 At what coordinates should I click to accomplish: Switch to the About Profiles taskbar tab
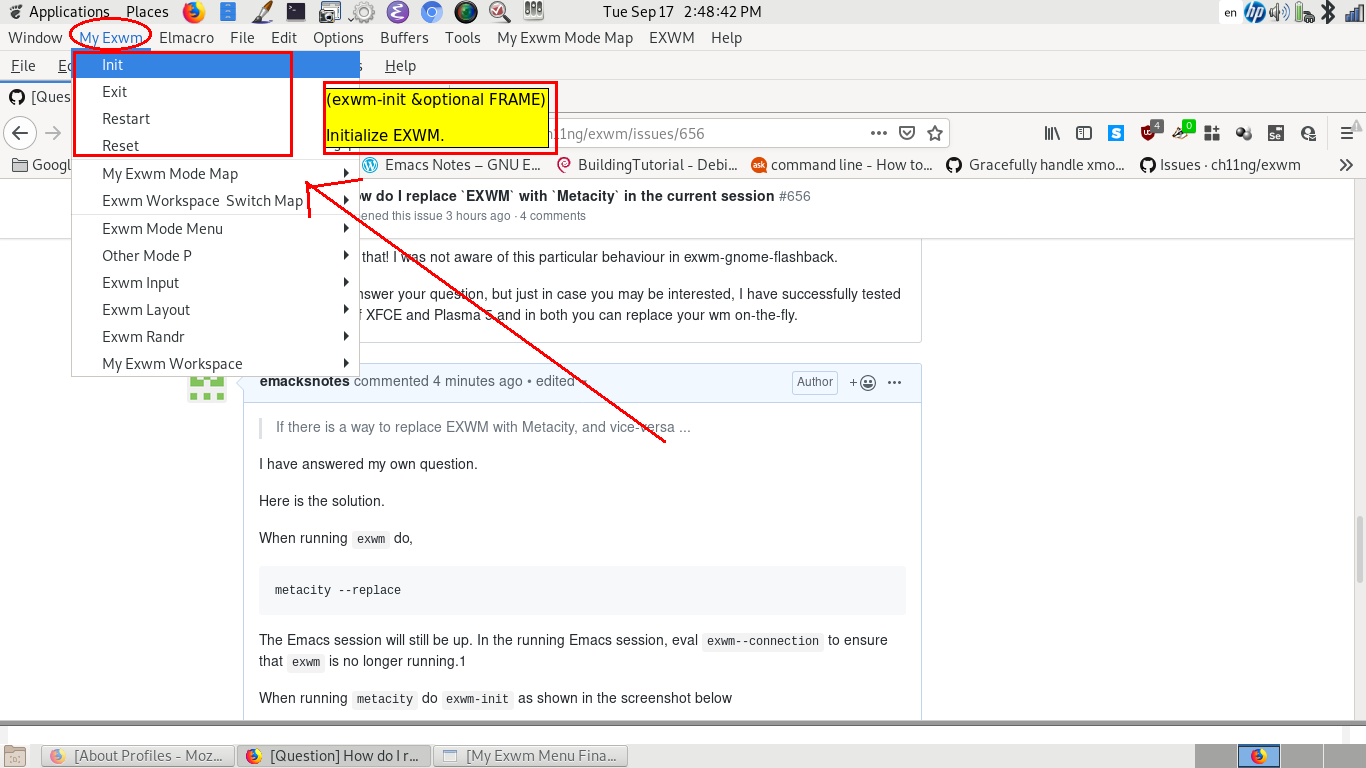138,755
